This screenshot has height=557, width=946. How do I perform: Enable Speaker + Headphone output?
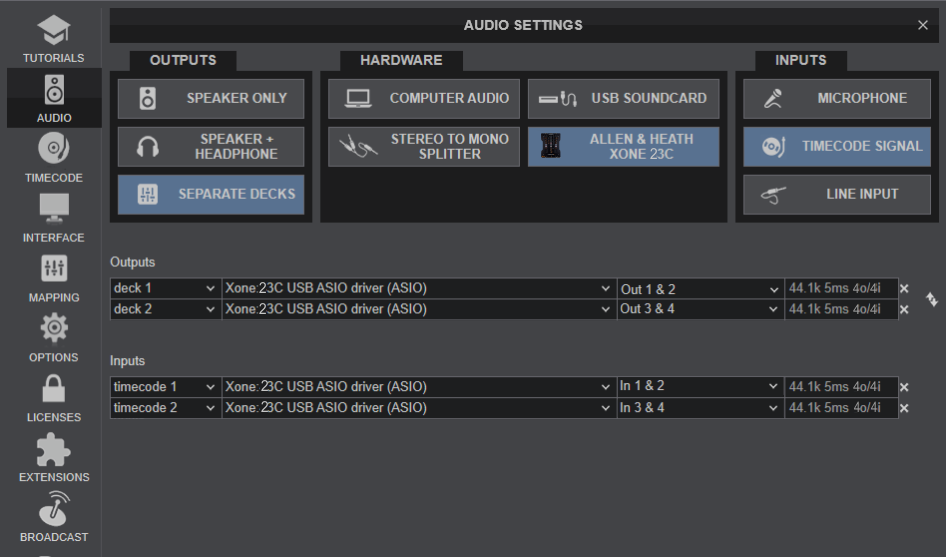point(211,146)
